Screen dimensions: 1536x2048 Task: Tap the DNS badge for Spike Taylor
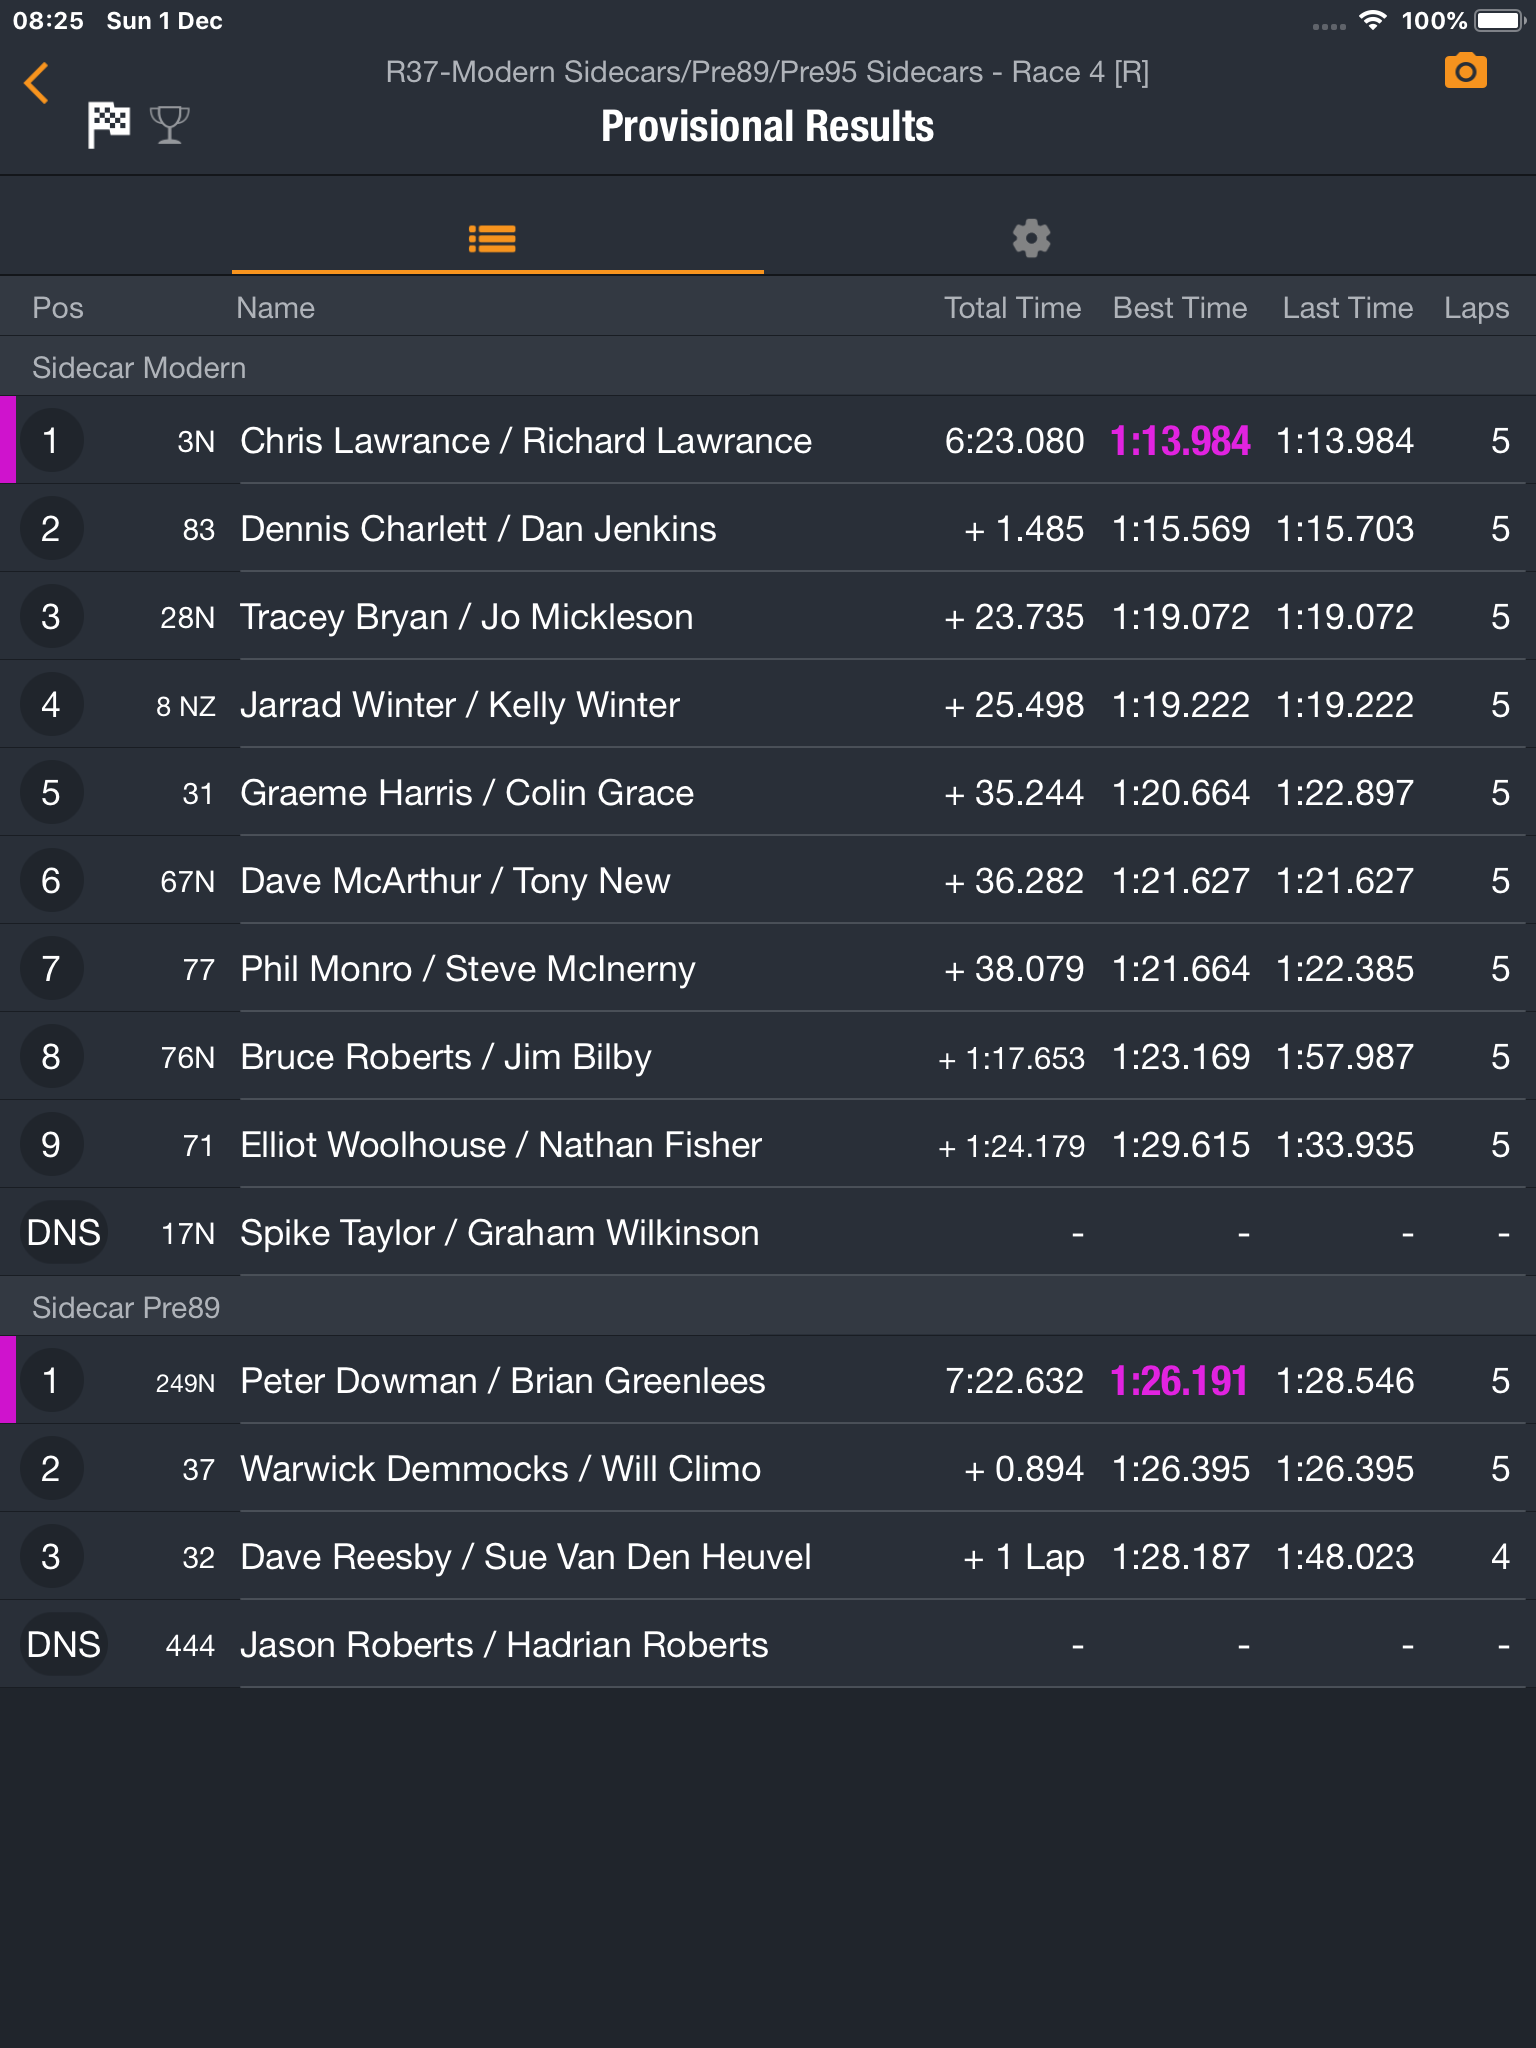tap(63, 1232)
